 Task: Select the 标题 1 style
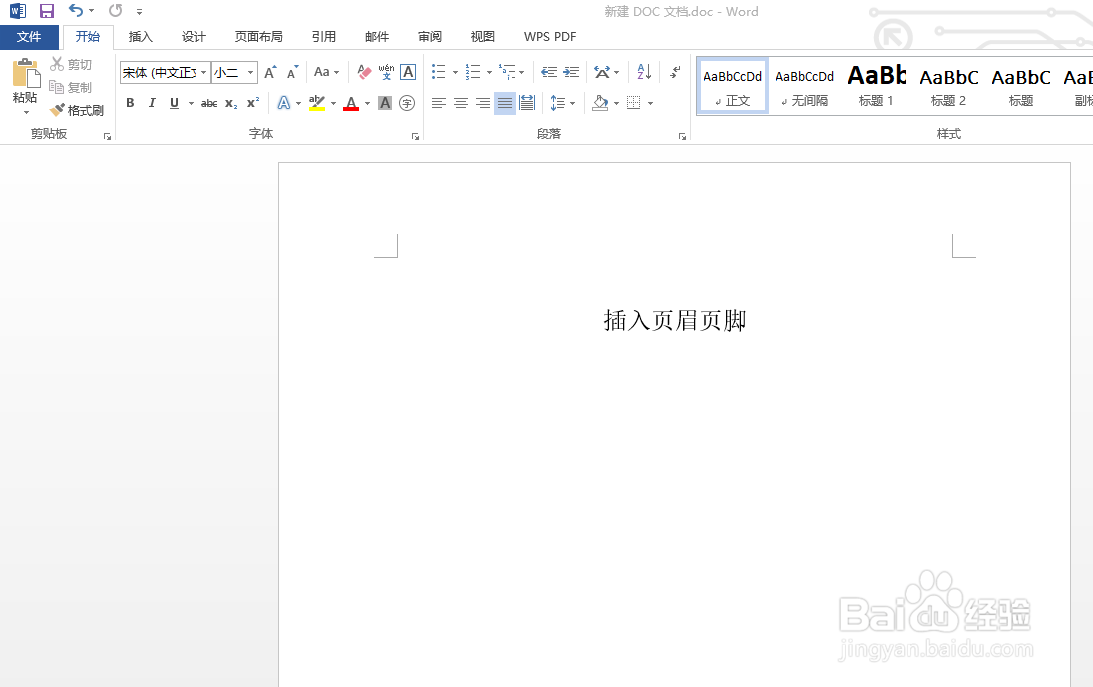pos(876,86)
